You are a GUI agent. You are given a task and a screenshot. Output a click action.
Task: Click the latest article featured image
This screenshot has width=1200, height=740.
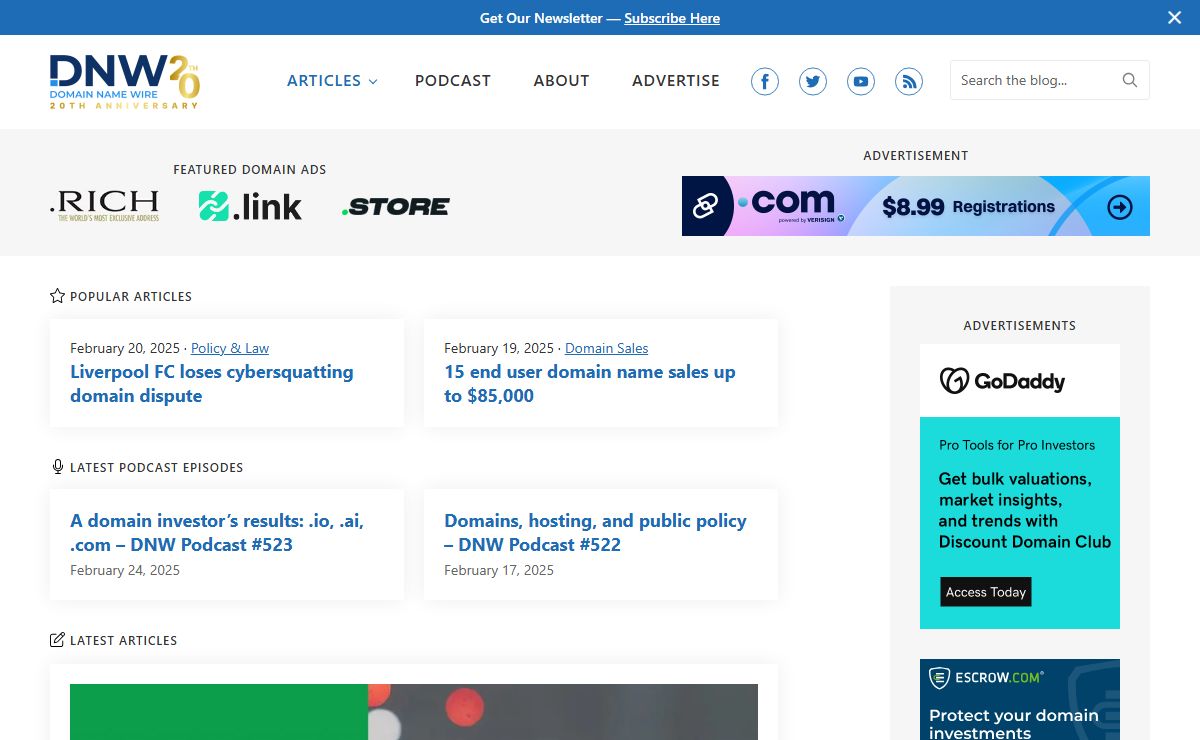(414, 712)
